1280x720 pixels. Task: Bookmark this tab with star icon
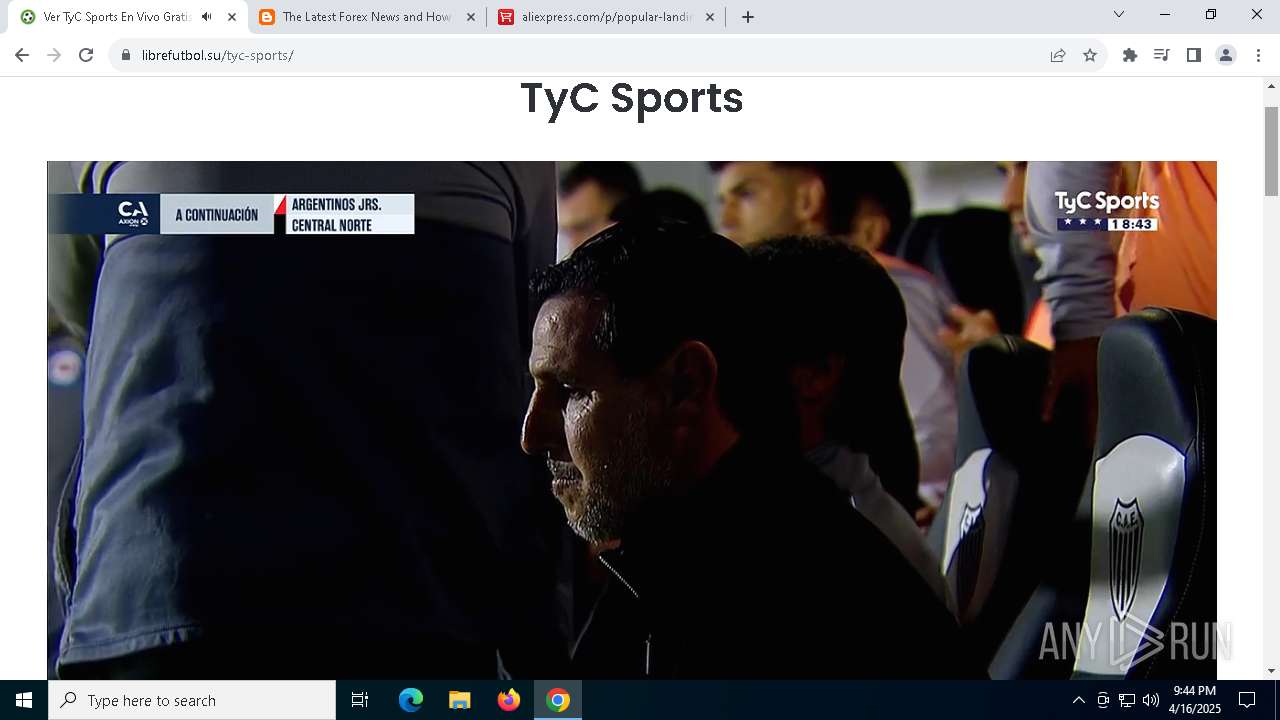click(1090, 55)
